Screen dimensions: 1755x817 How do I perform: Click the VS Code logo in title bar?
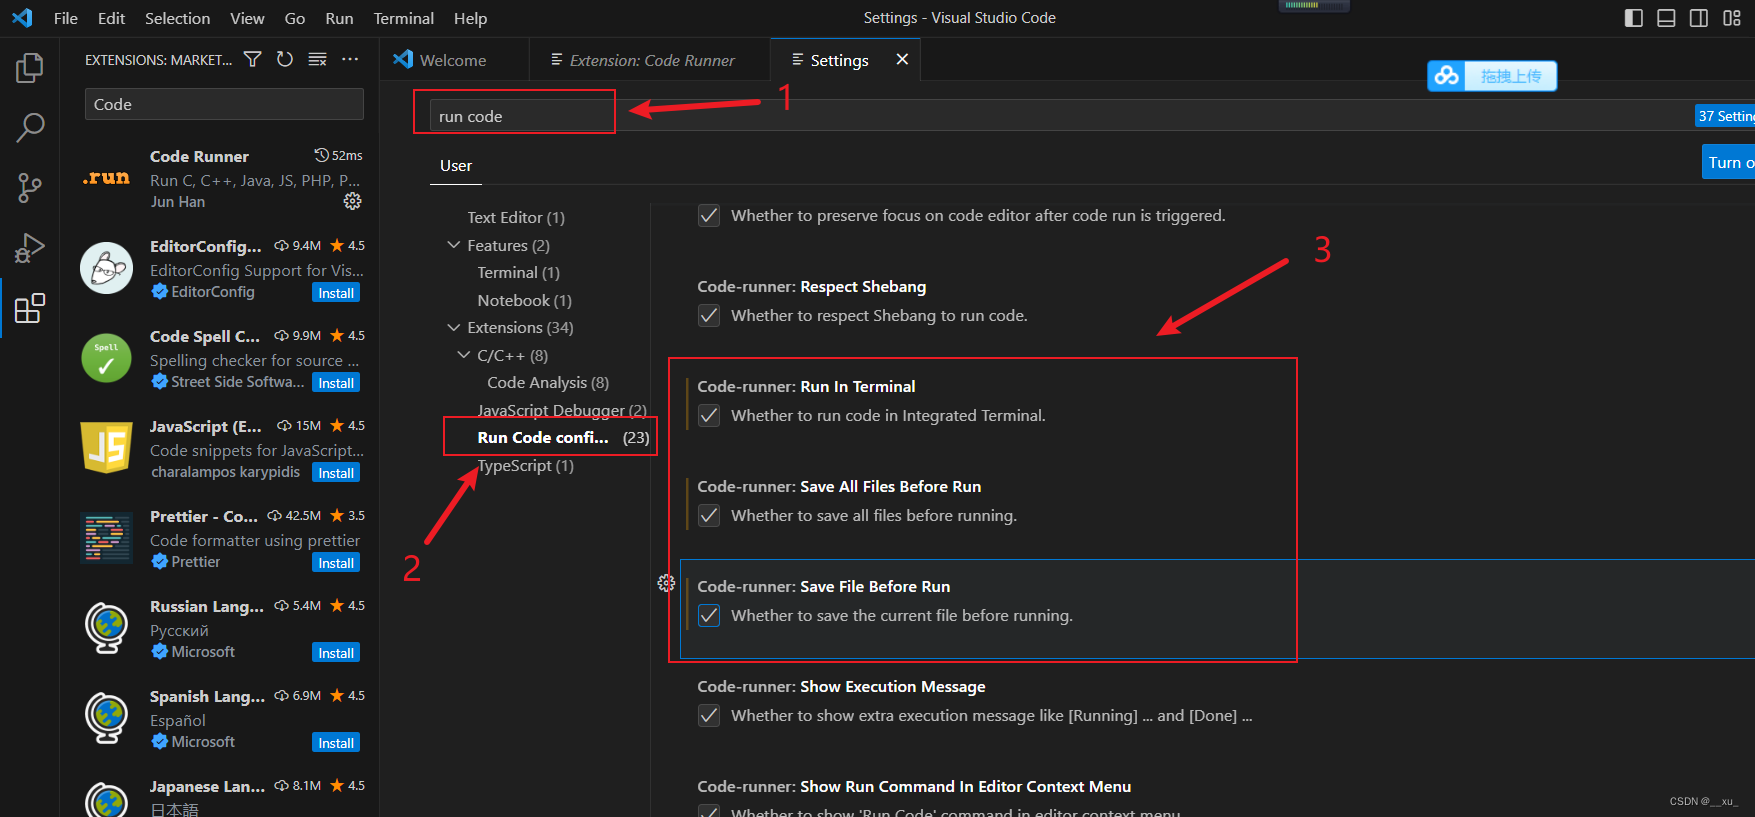pyautogui.click(x=22, y=18)
